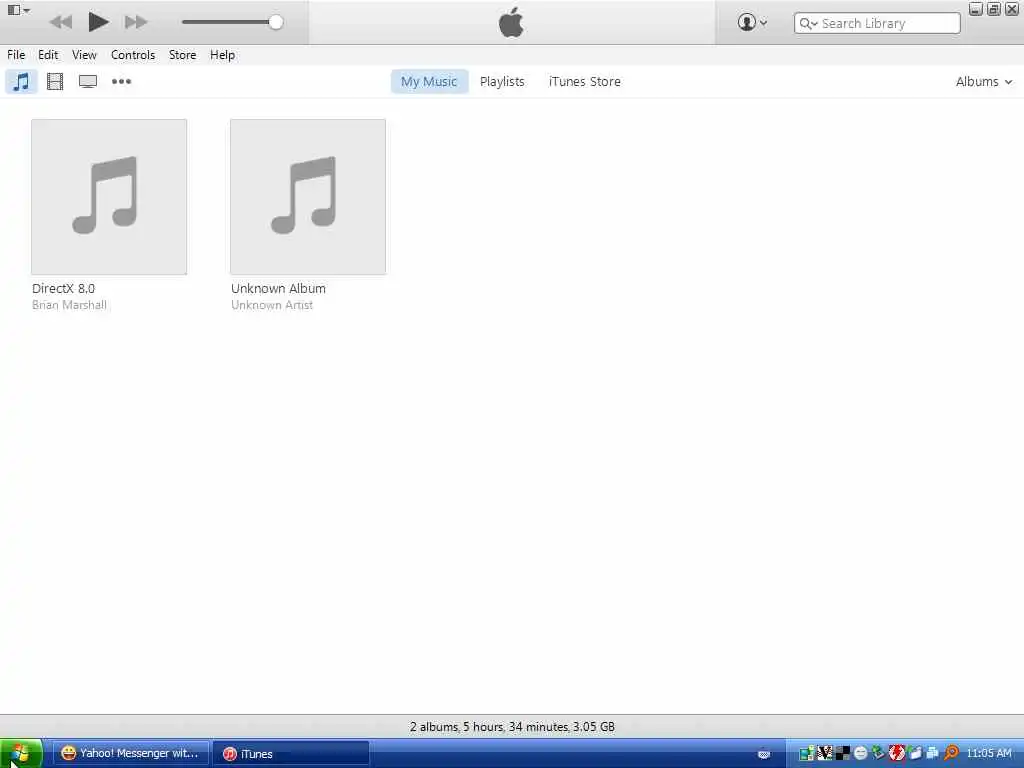
Task: Click the red lightning bolt tray icon
Action: [897, 754]
